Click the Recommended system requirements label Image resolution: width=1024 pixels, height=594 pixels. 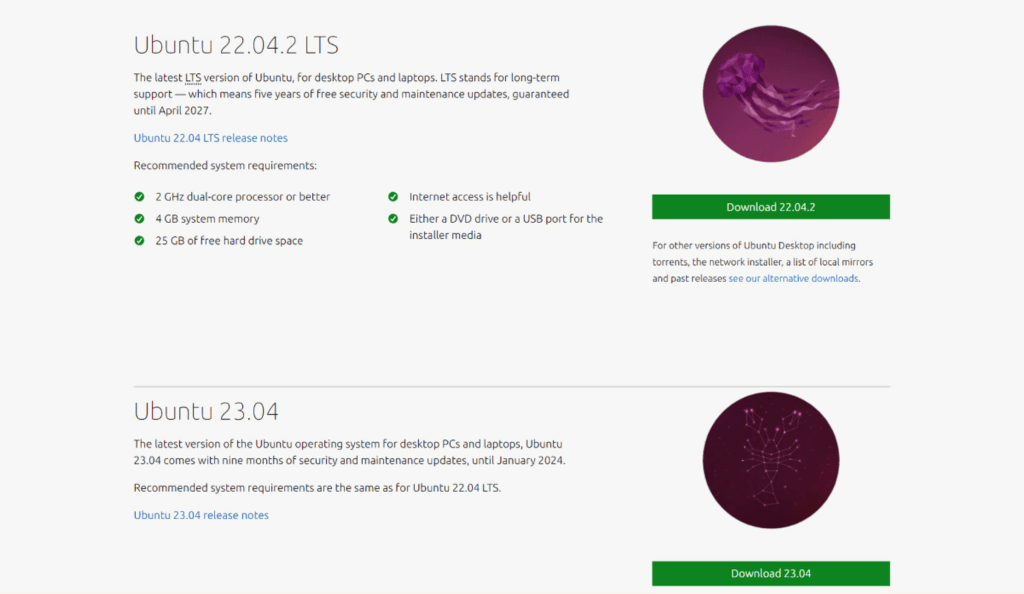point(225,166)
